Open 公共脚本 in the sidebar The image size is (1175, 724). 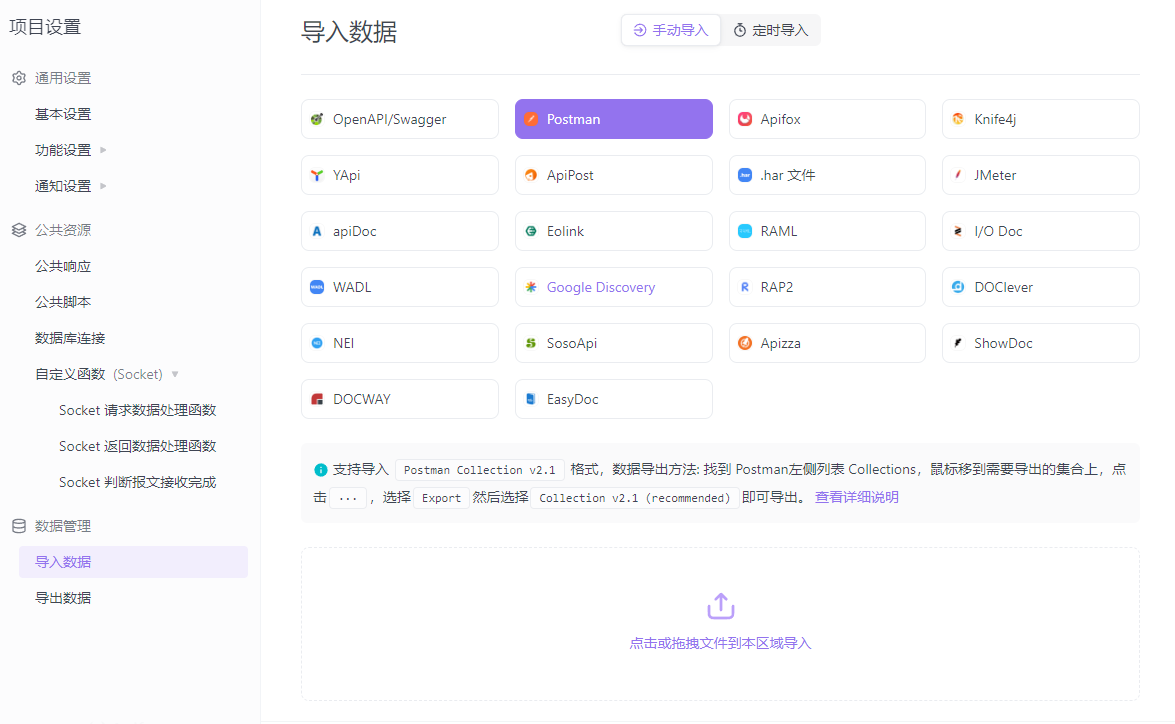[63, 302]
